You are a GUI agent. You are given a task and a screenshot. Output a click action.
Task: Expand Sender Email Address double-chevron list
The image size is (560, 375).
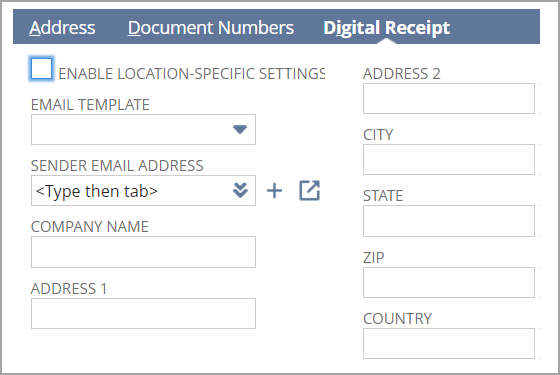point(240,190)
